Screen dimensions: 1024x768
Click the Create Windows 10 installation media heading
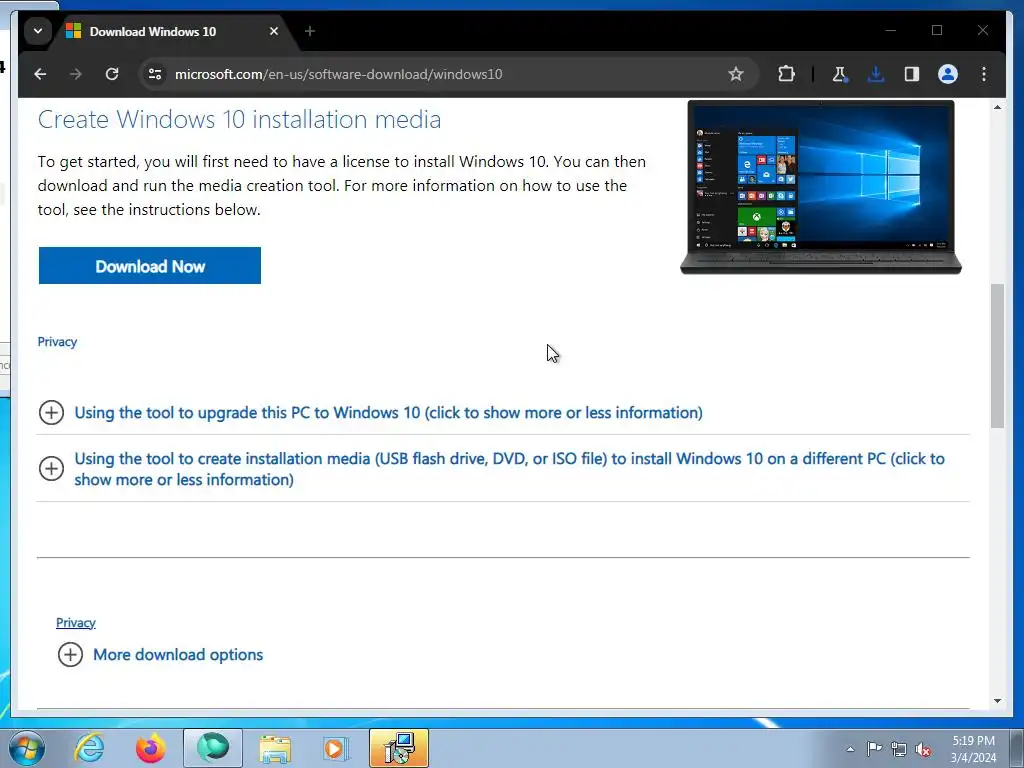point(239,120)
